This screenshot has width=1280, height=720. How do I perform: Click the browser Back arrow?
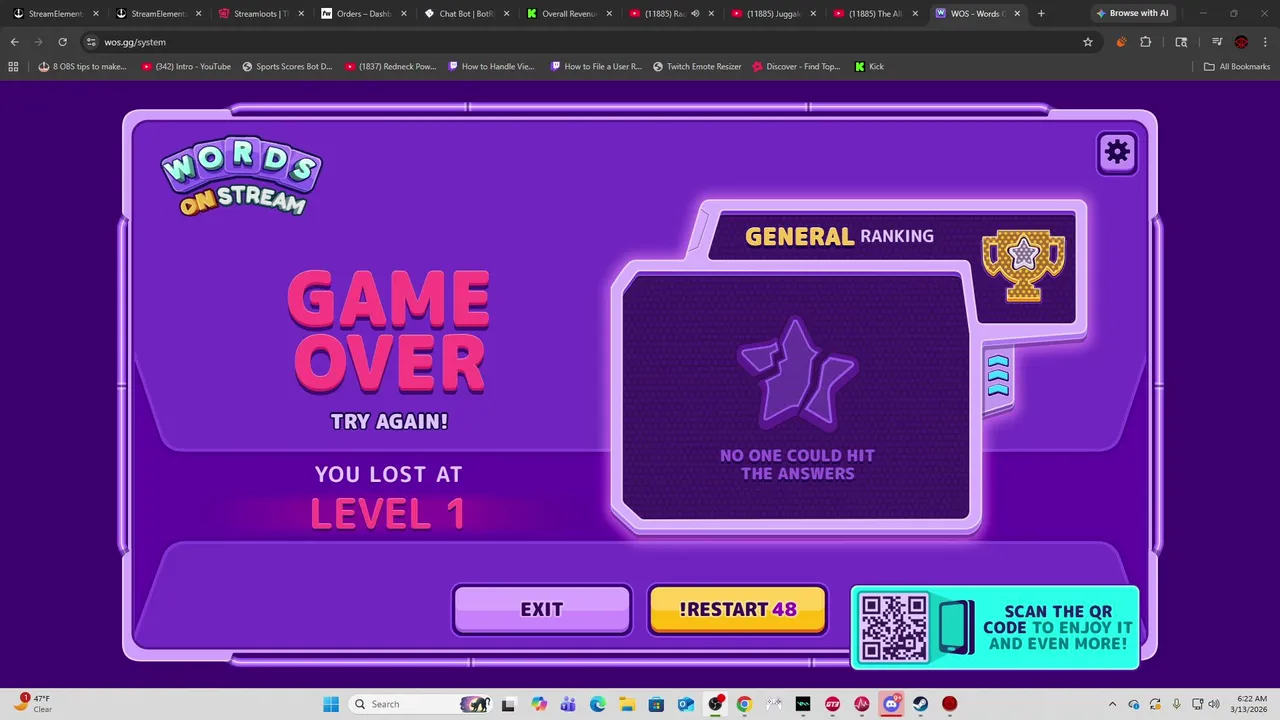15,42
